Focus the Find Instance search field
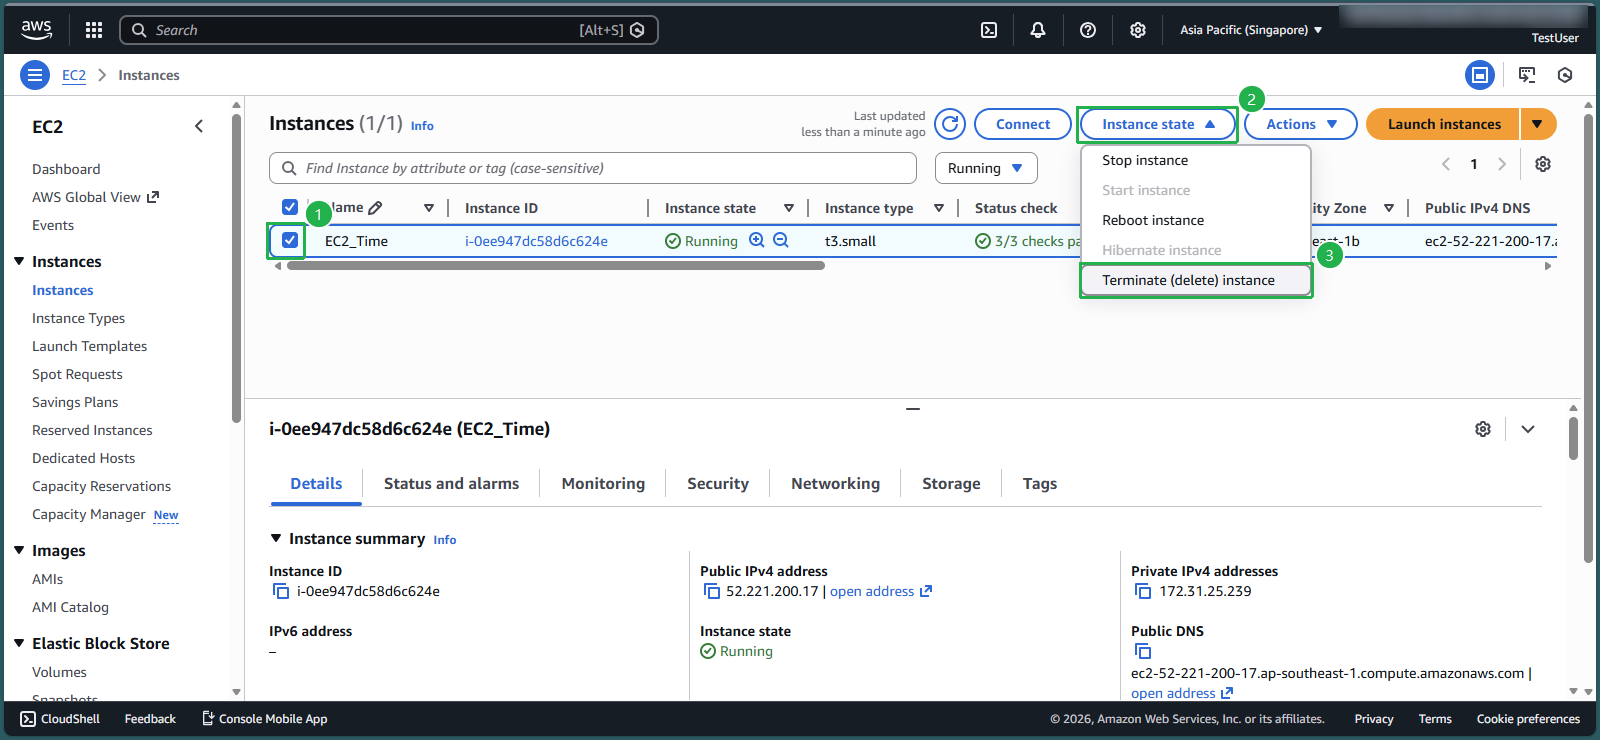Image resolution: width=1600 pixels, height=740 pixels. (x=593, y=168)
